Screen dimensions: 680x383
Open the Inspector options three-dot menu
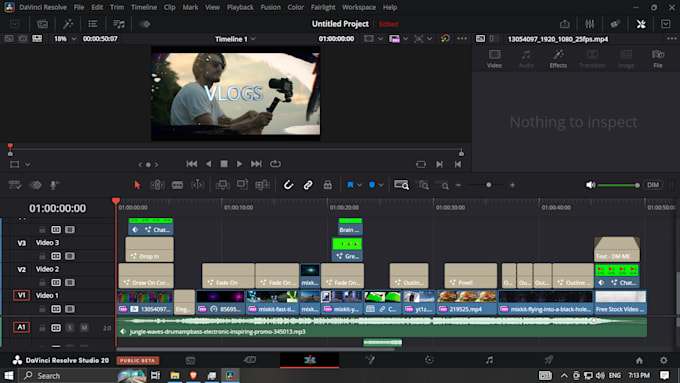click(x=672, y=39)
